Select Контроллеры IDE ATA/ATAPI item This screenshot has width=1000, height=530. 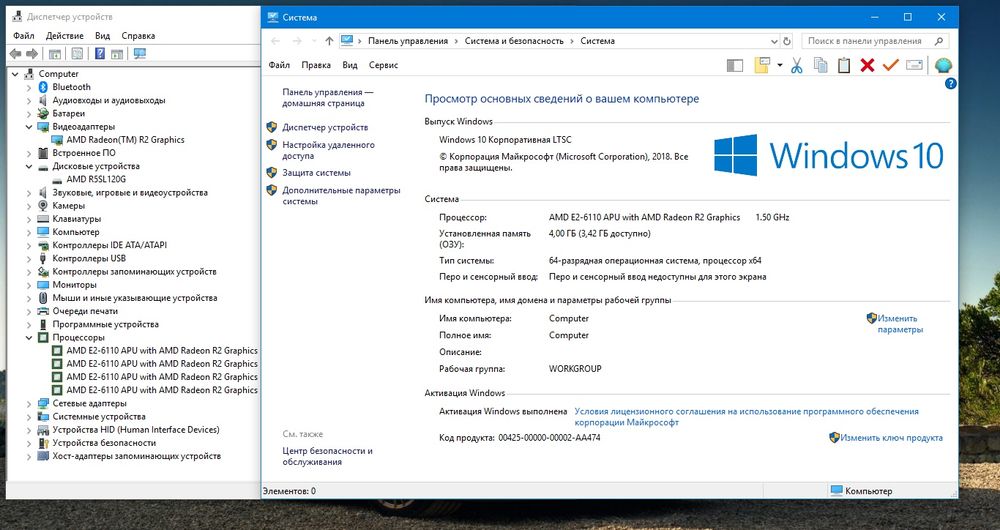point(110,245)
